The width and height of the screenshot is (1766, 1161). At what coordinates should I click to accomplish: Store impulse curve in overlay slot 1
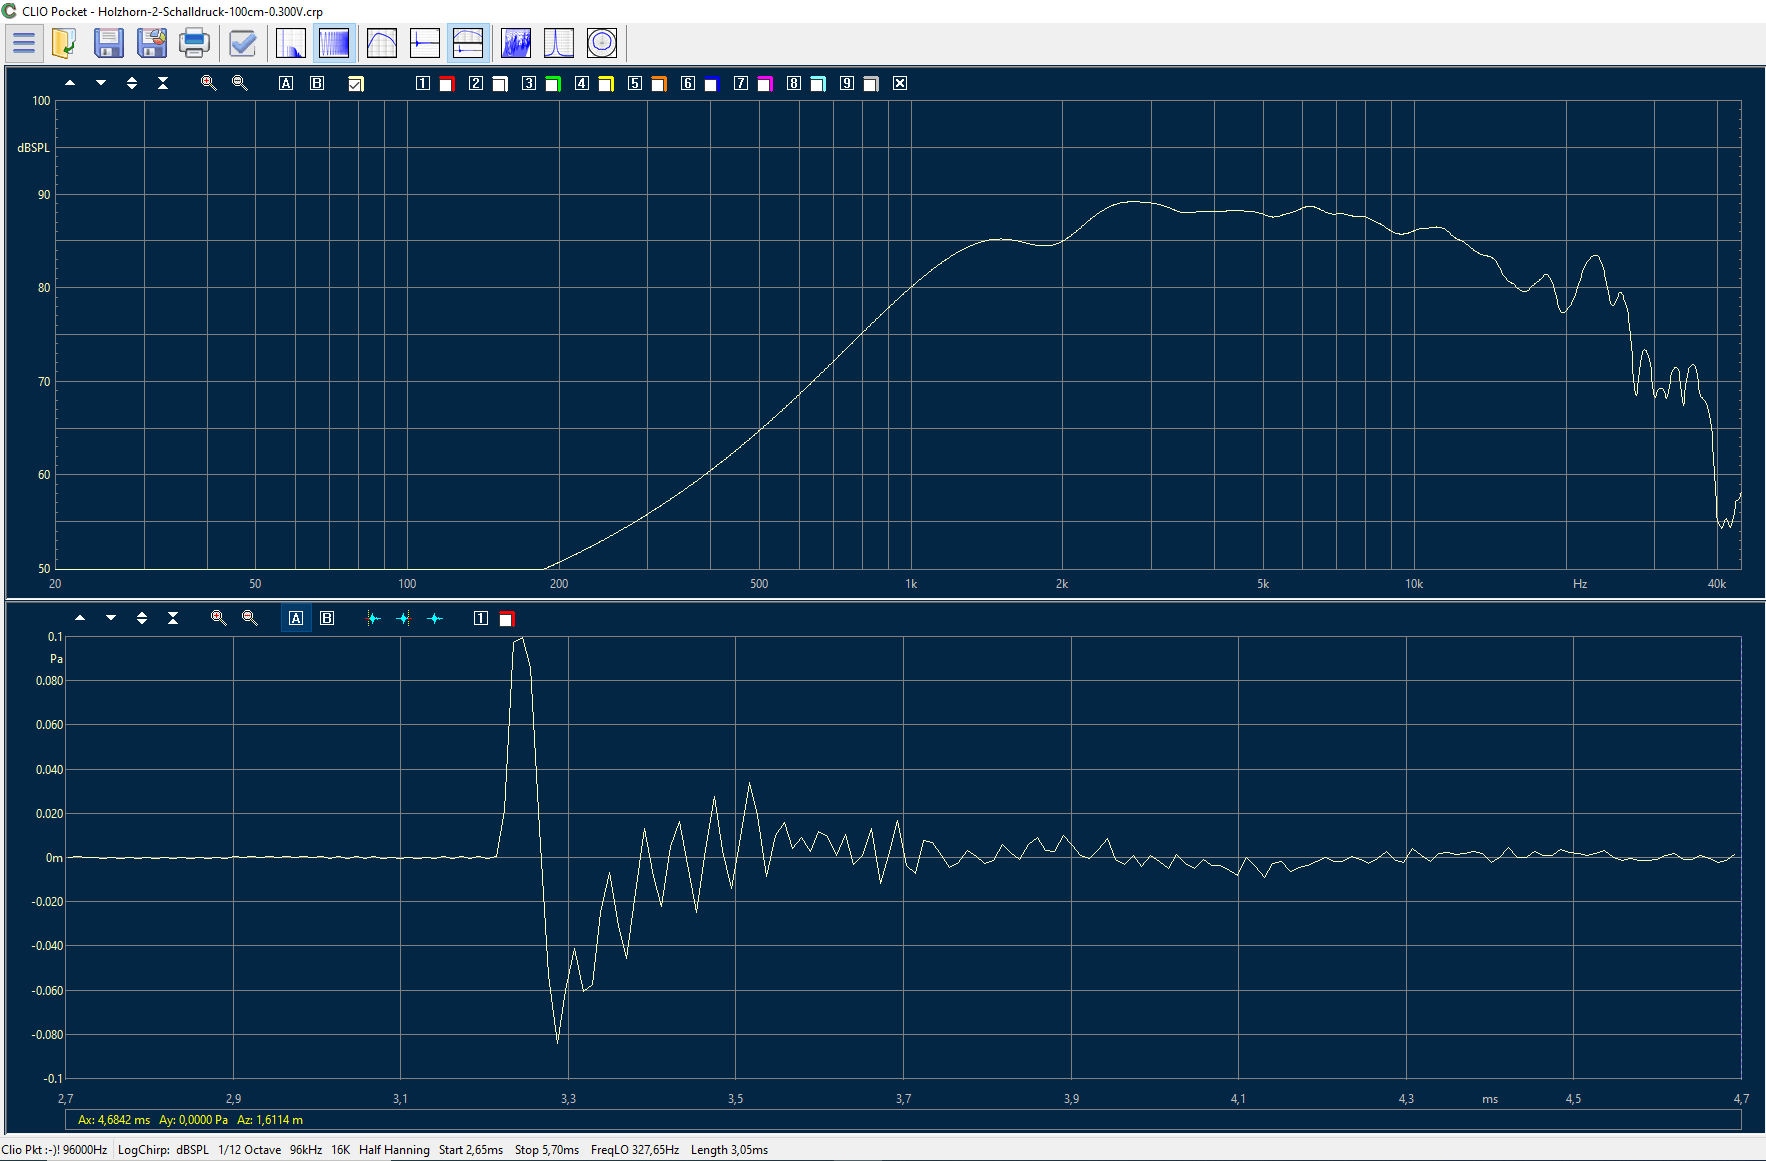[x=481, y=618]
